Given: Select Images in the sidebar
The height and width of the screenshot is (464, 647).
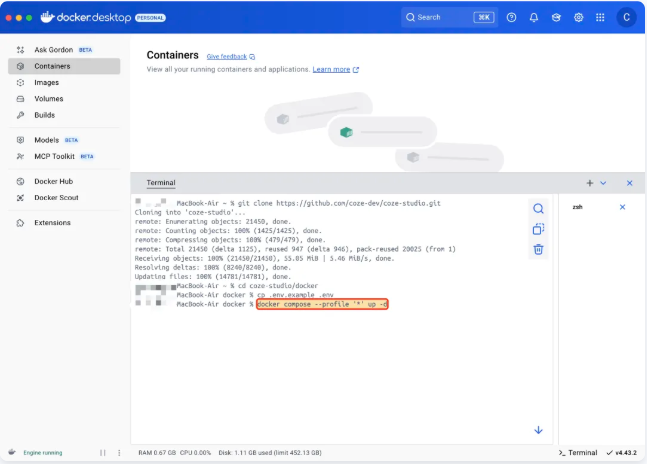Looking at the screenshot, I should 46,82.
